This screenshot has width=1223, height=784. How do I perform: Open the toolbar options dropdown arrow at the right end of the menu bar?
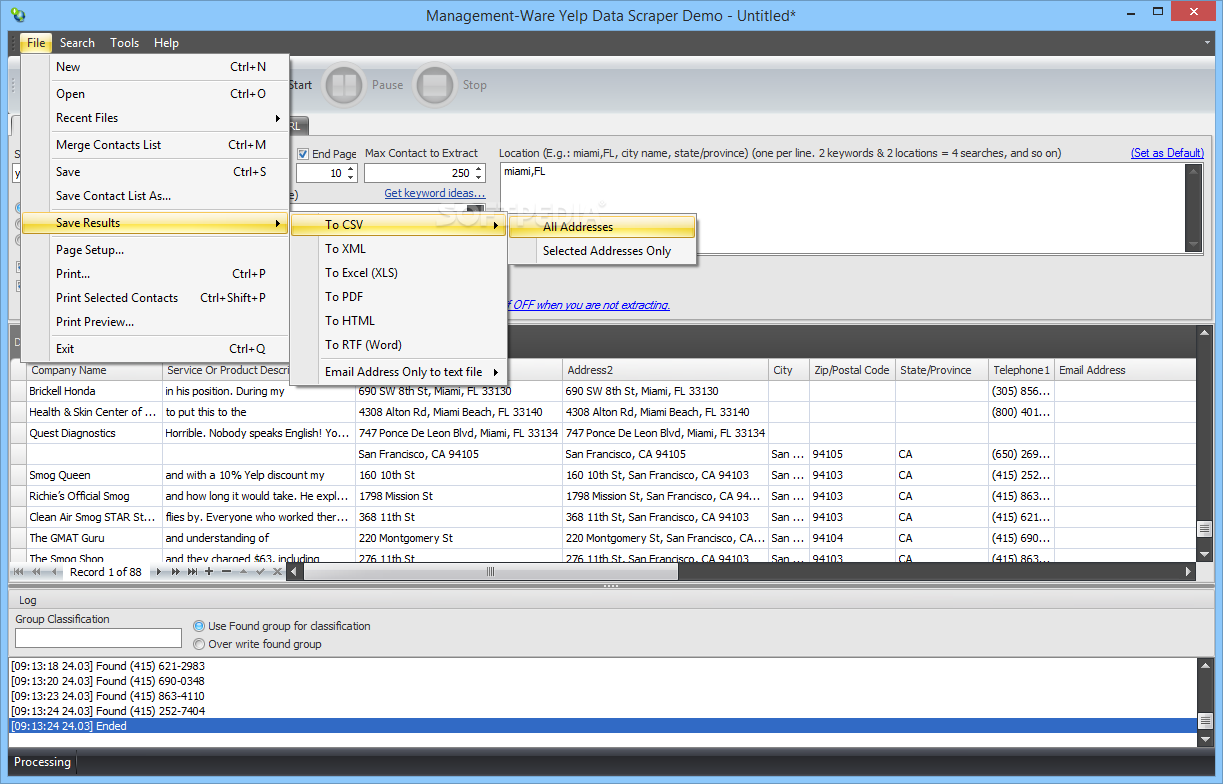click(1209, 43)
